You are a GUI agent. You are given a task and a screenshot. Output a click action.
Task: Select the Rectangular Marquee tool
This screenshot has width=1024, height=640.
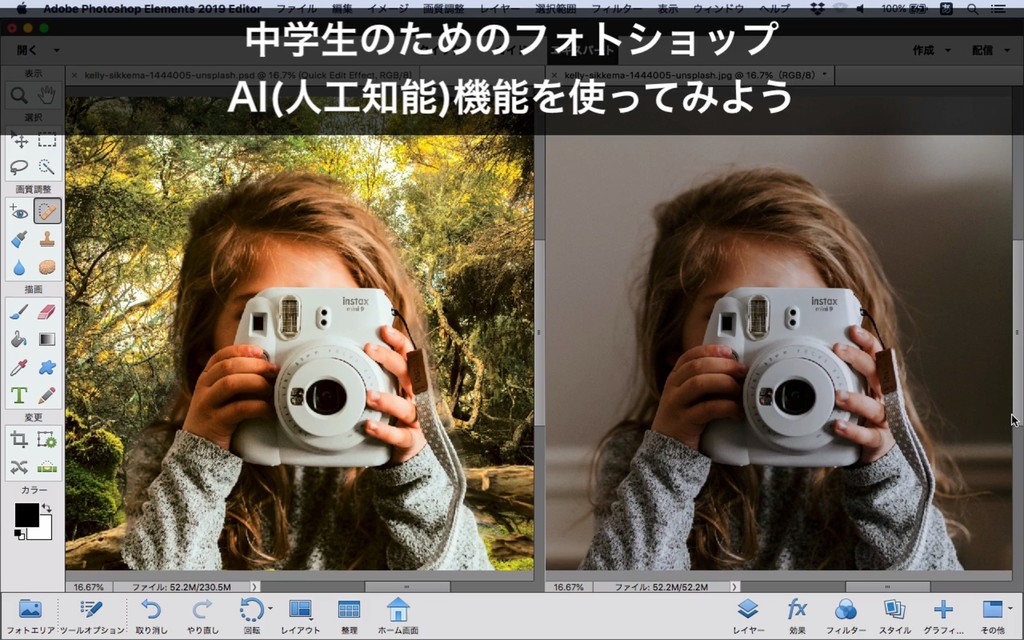coord(46,140)
